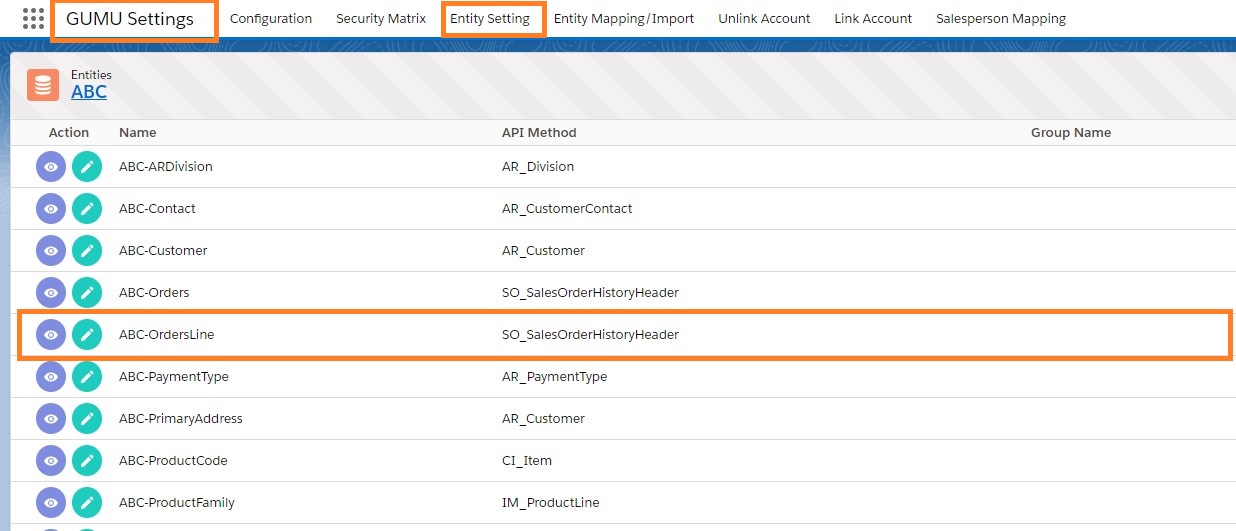View the ABC-OrdersLine entity
The image size is (1236, 531).
[51, 335]
